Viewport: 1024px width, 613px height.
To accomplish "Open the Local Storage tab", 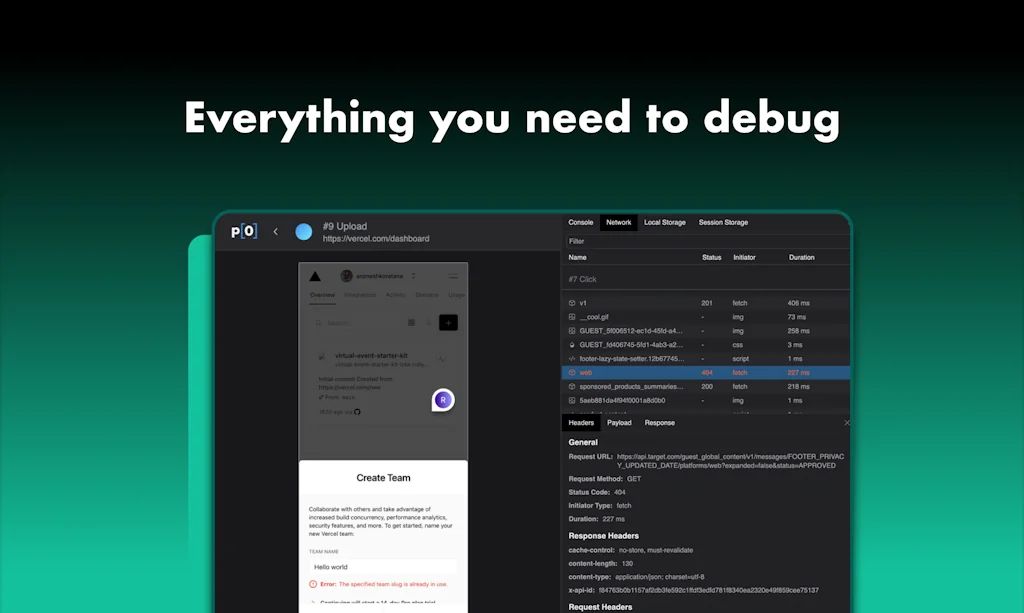I will click(664, 222).
